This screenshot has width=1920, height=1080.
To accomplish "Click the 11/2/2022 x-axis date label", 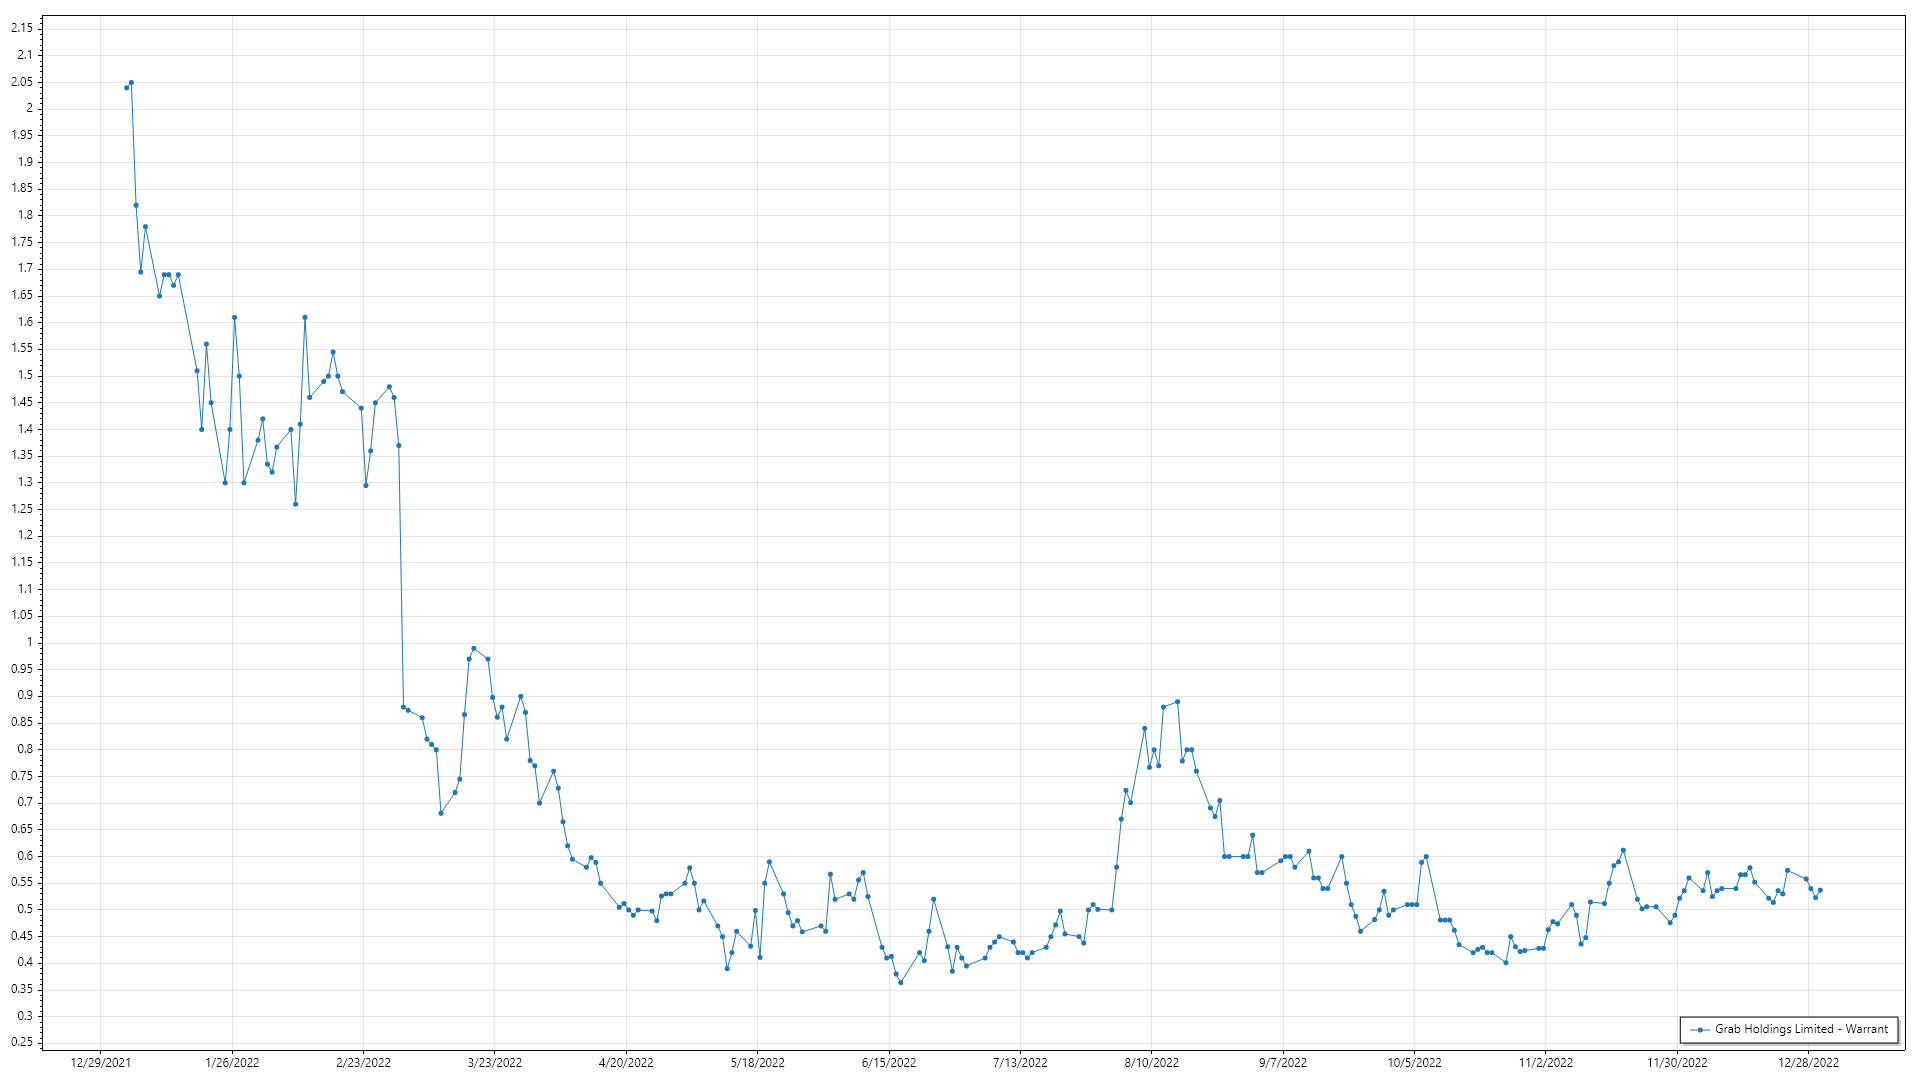I will 1545,1063.
